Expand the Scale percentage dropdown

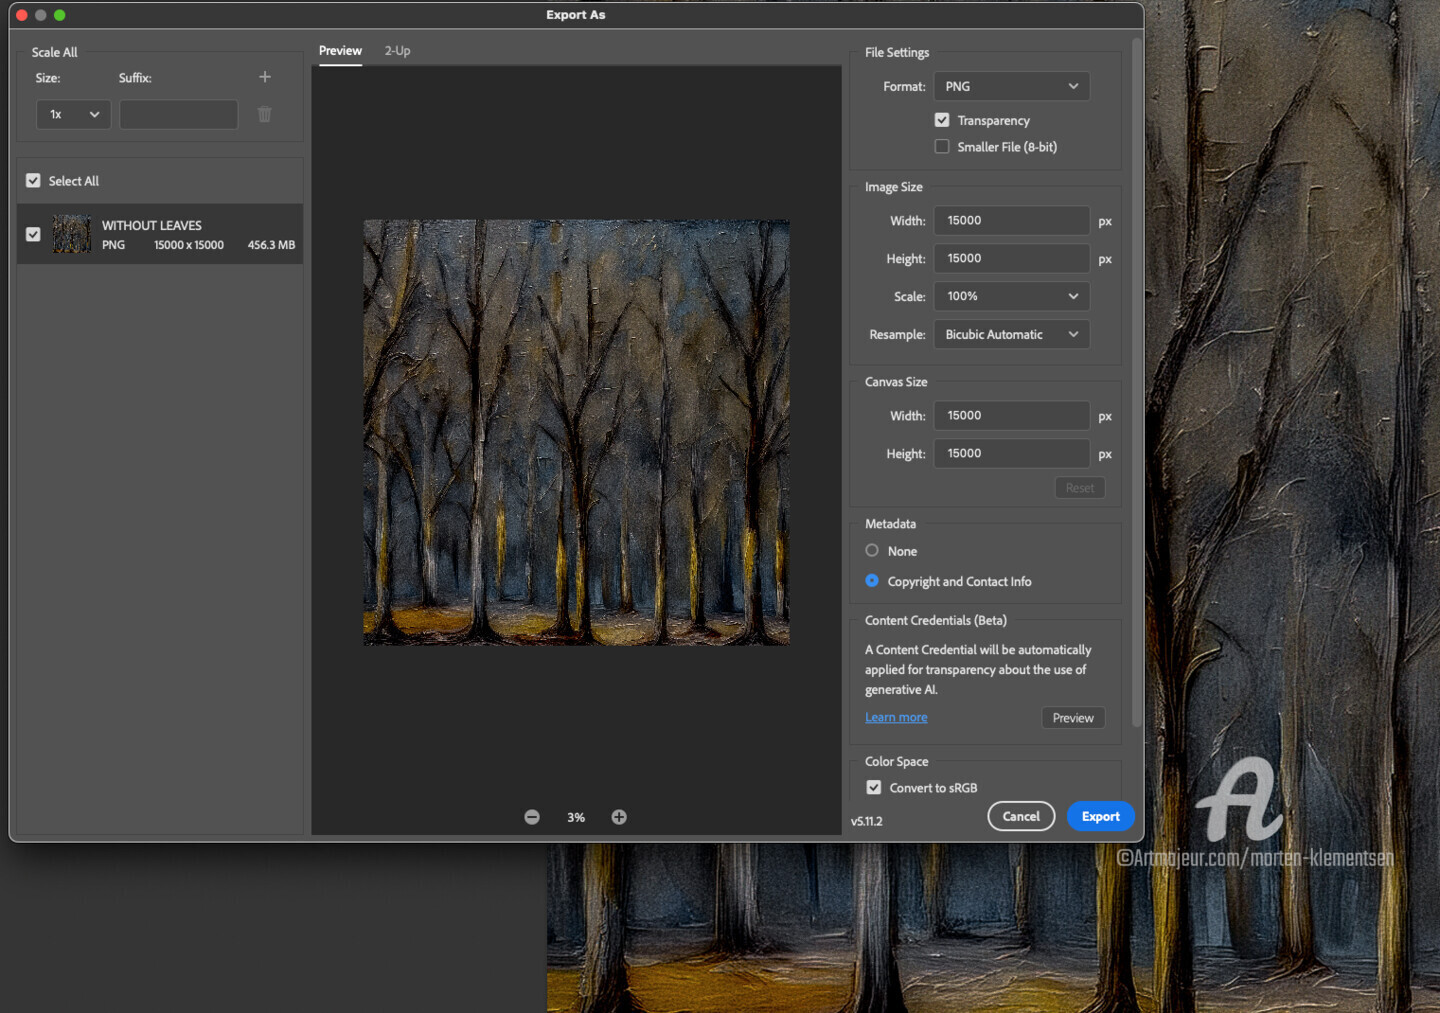[1011, 296]
